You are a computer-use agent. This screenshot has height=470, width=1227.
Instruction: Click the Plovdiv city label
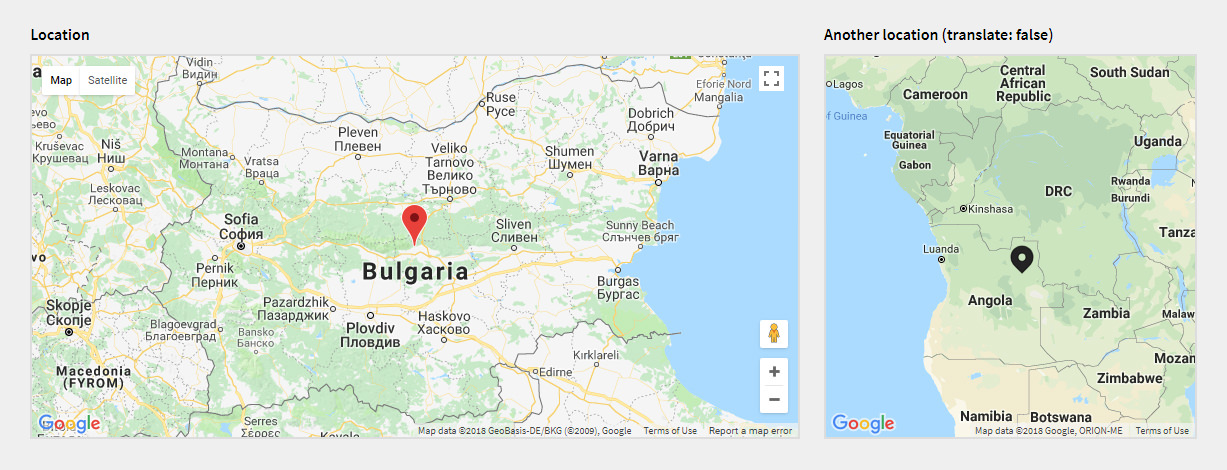(370, 335)
